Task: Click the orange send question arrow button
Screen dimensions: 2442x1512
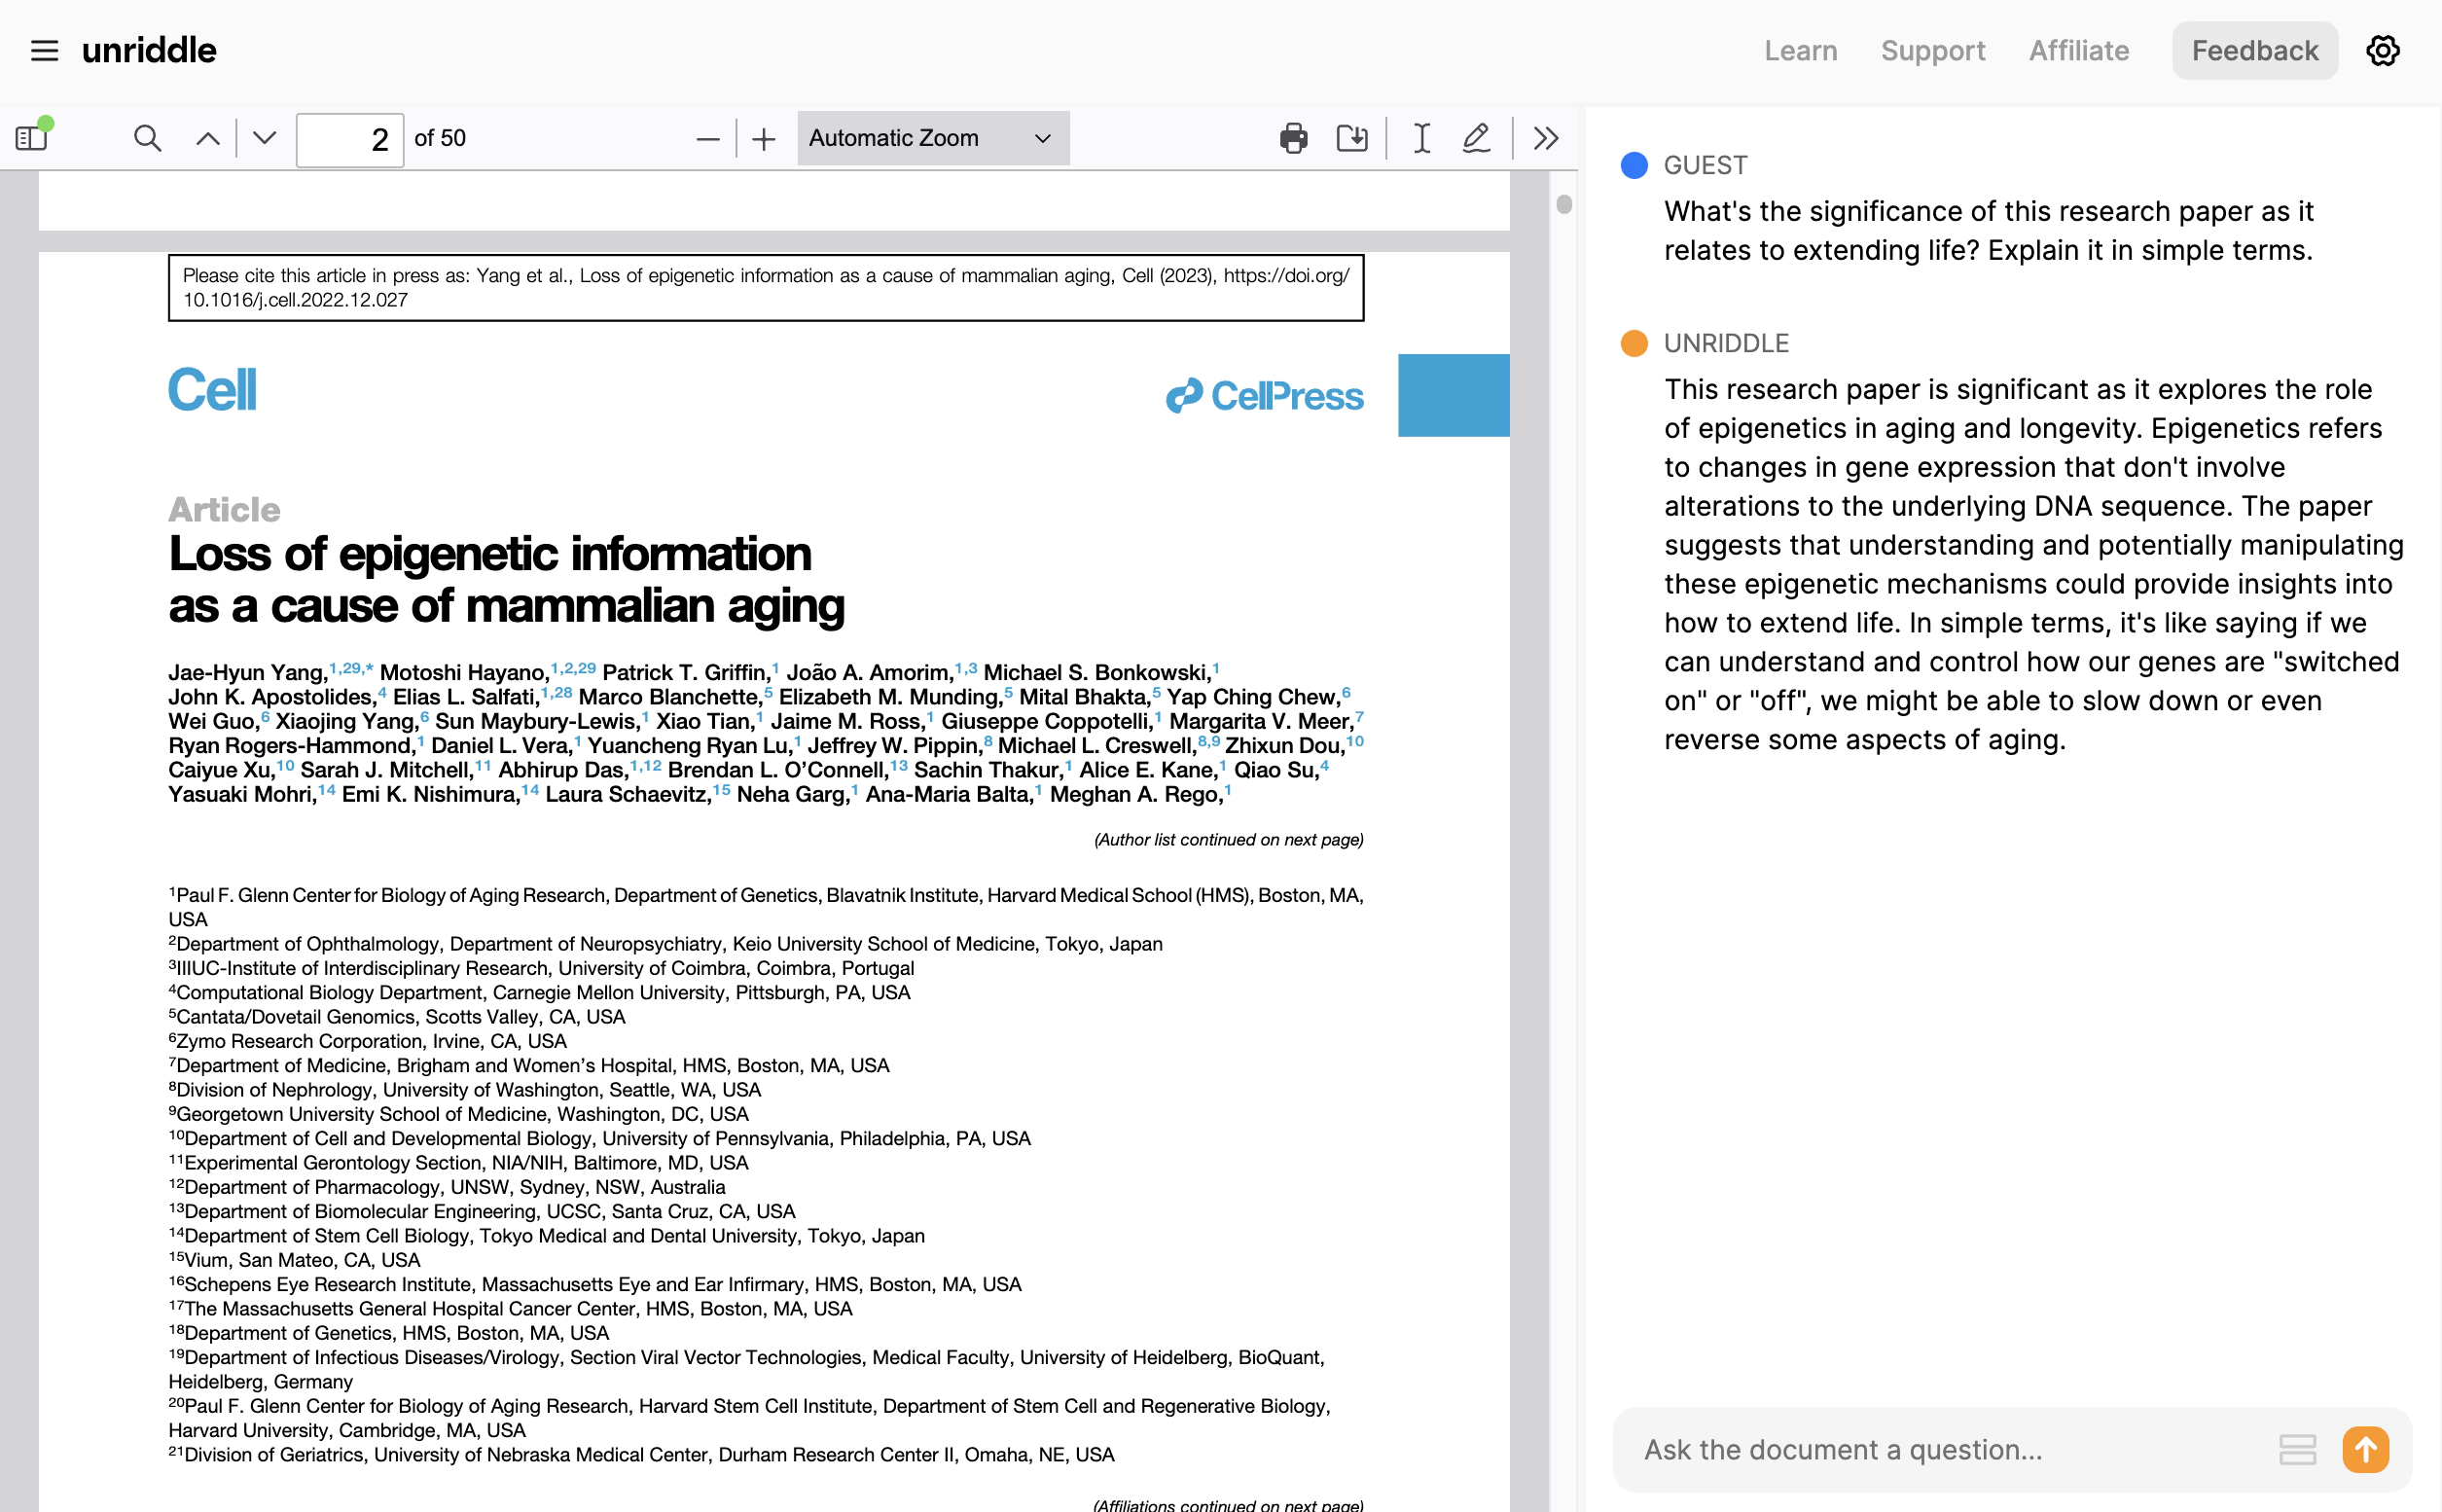Action: point(2365,1449)
